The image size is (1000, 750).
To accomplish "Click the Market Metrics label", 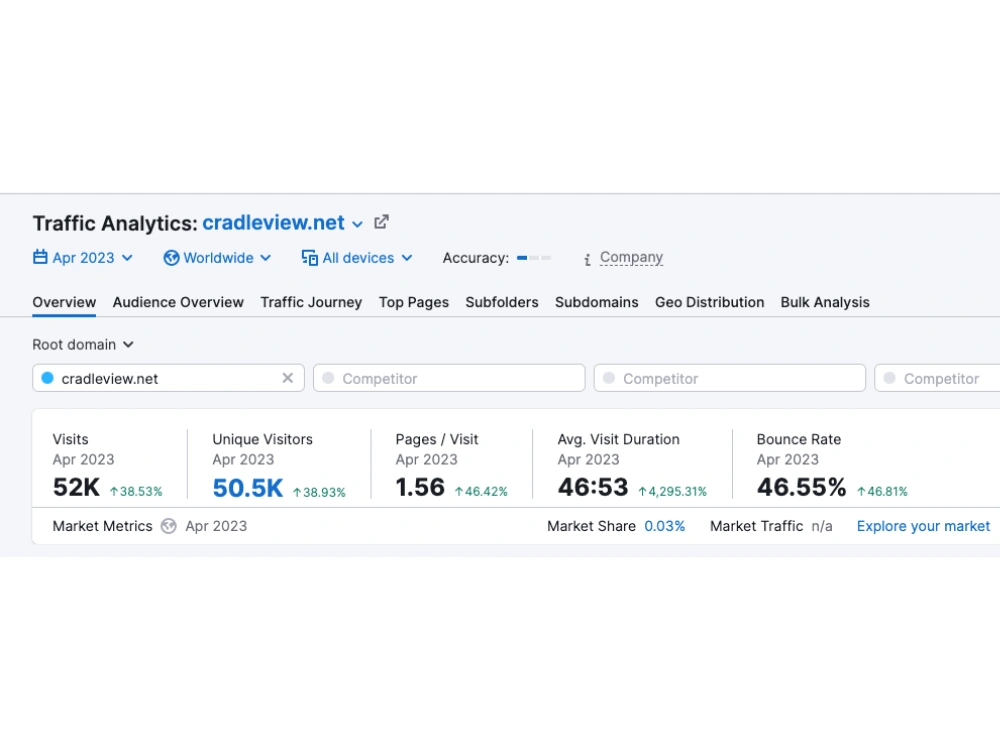I will (x=102, y=526).
